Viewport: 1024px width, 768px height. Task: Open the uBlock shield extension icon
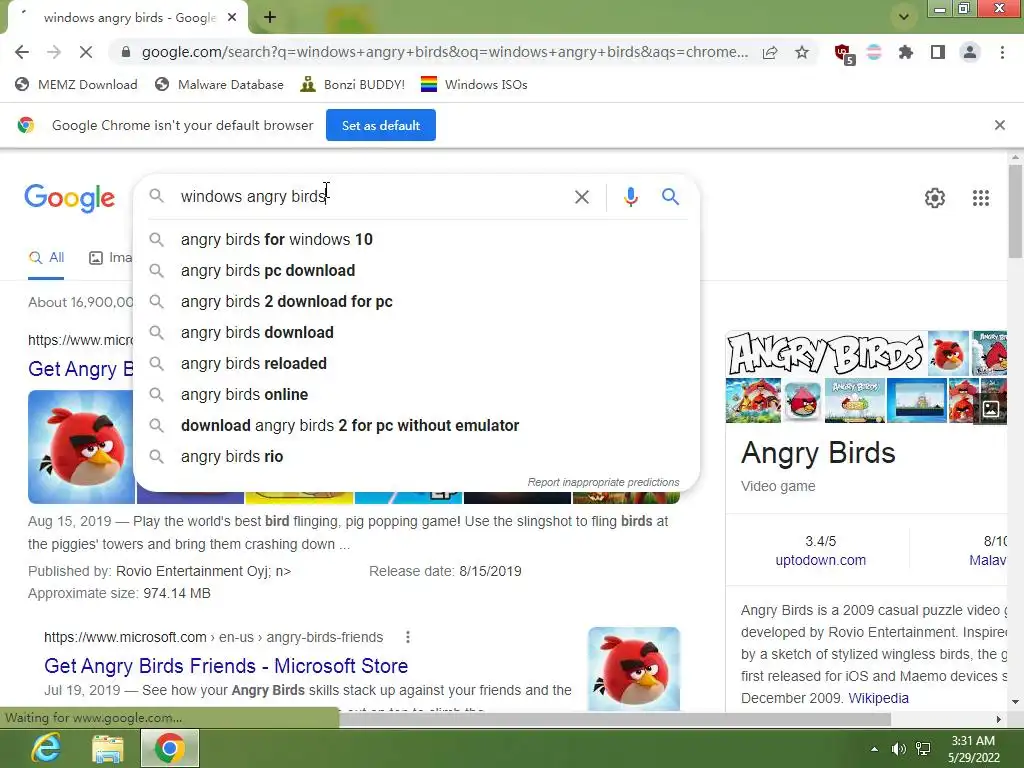(x=844, y=53)
